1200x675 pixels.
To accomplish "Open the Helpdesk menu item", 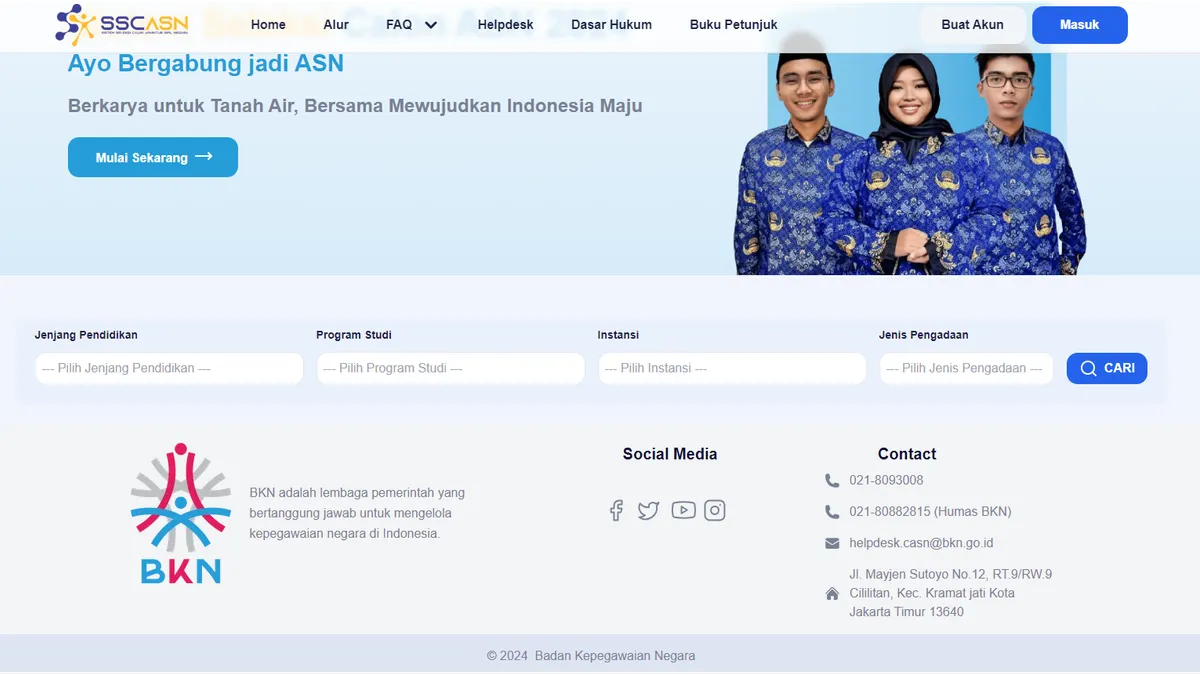I will 505,25.
